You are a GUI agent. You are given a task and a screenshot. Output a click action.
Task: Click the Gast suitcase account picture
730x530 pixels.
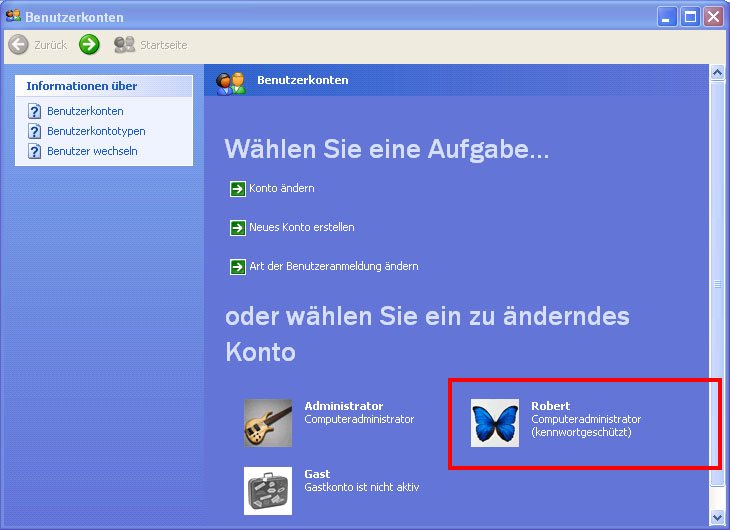(x=268, y=490)
